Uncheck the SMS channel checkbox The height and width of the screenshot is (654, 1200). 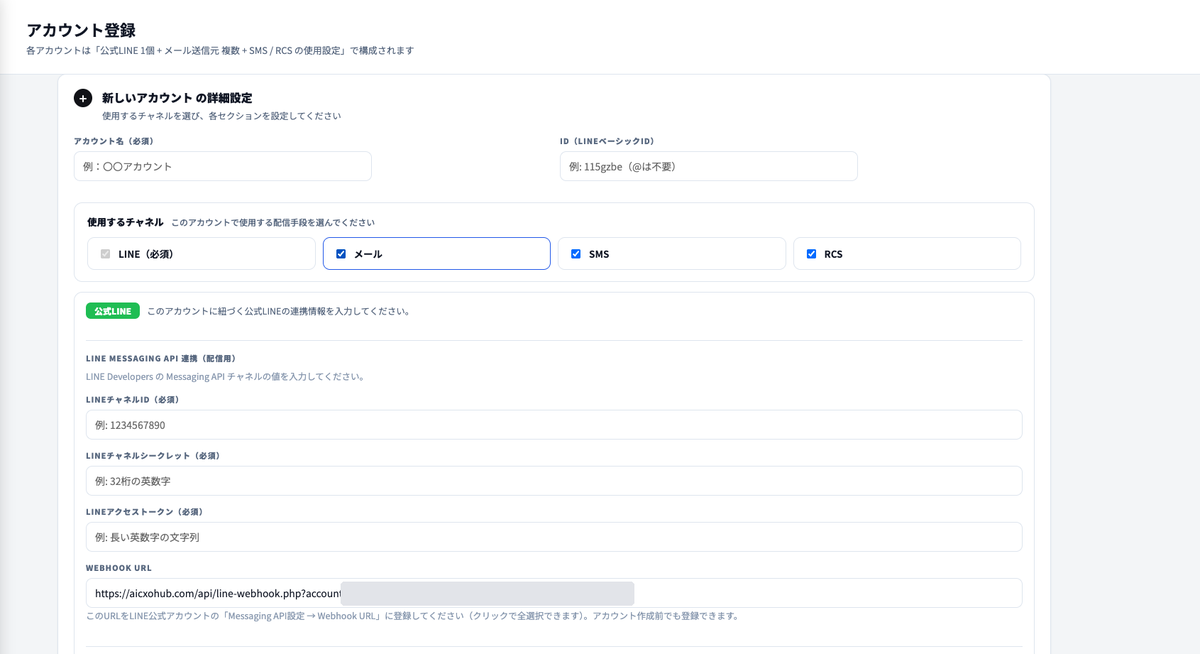click(576, 254)
